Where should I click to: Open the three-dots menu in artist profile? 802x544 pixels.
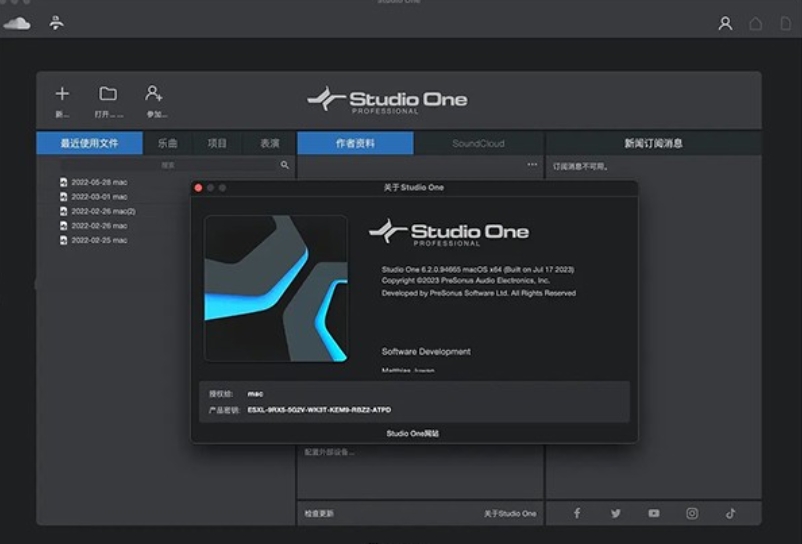[532, 165]
